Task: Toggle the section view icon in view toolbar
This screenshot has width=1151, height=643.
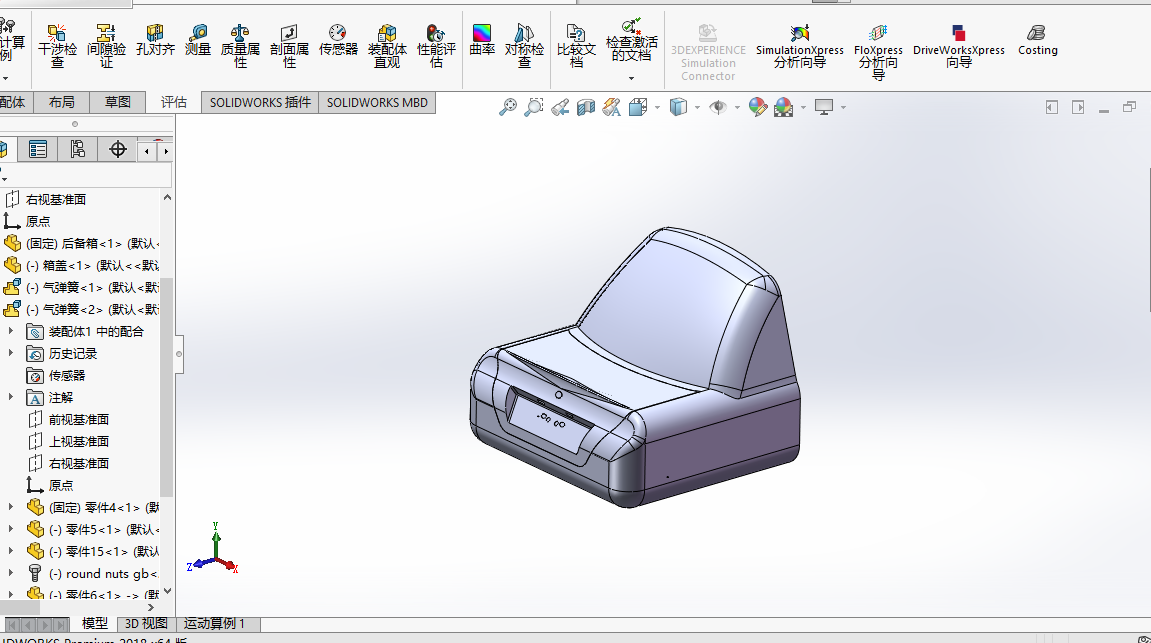Action: [x=586, y=107]
